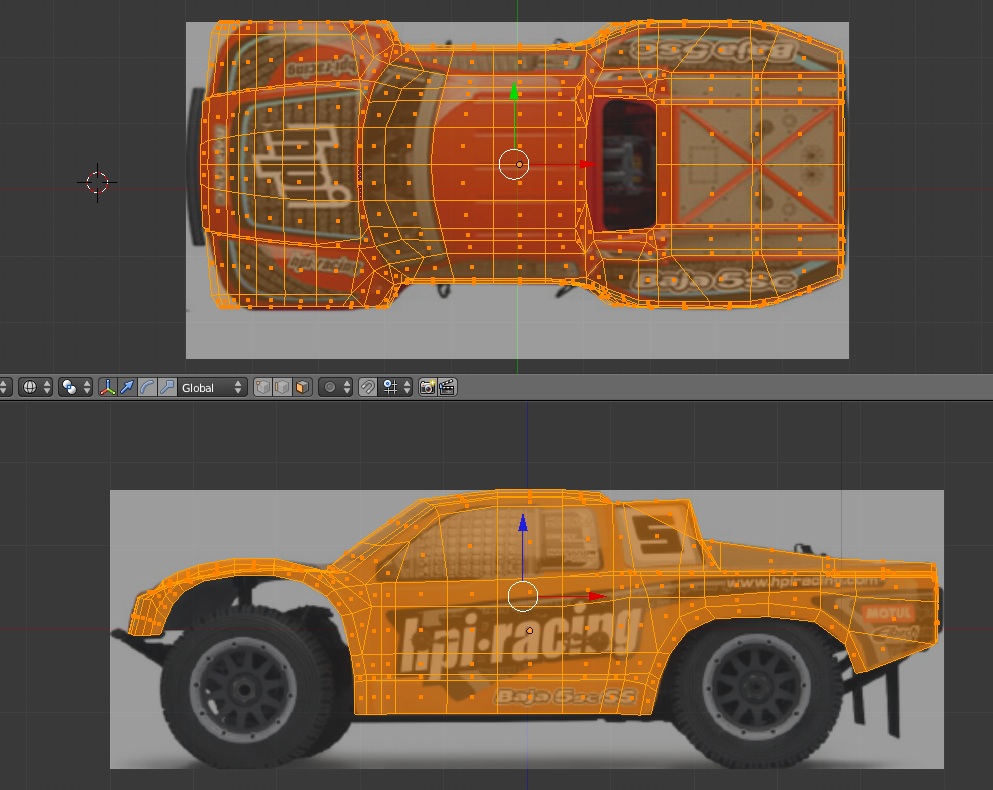Click the OpenGL render image camera icon
This screenshot has height=790, width=993.
click(x=427, y=387)
